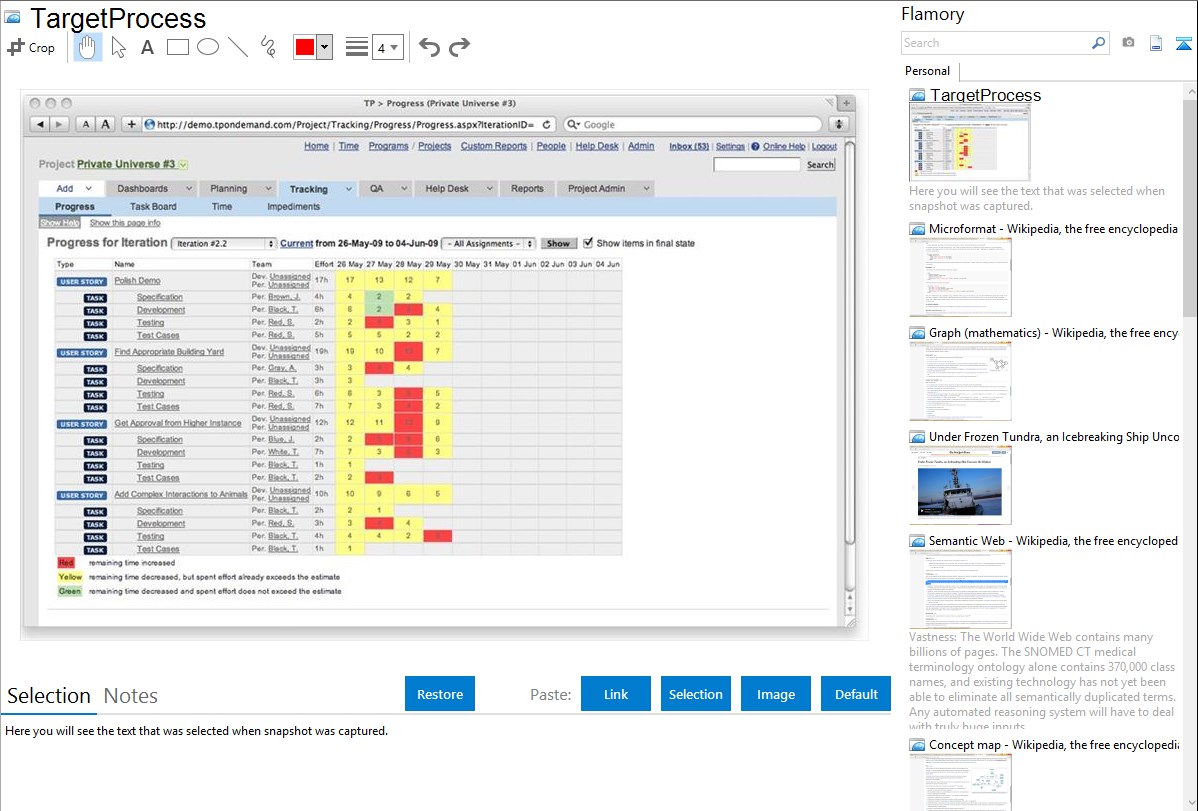The width and height of the screenshot is (1198, 811).
Task: Click the Task Board tab in snapshot
Action: pos(153,206)
